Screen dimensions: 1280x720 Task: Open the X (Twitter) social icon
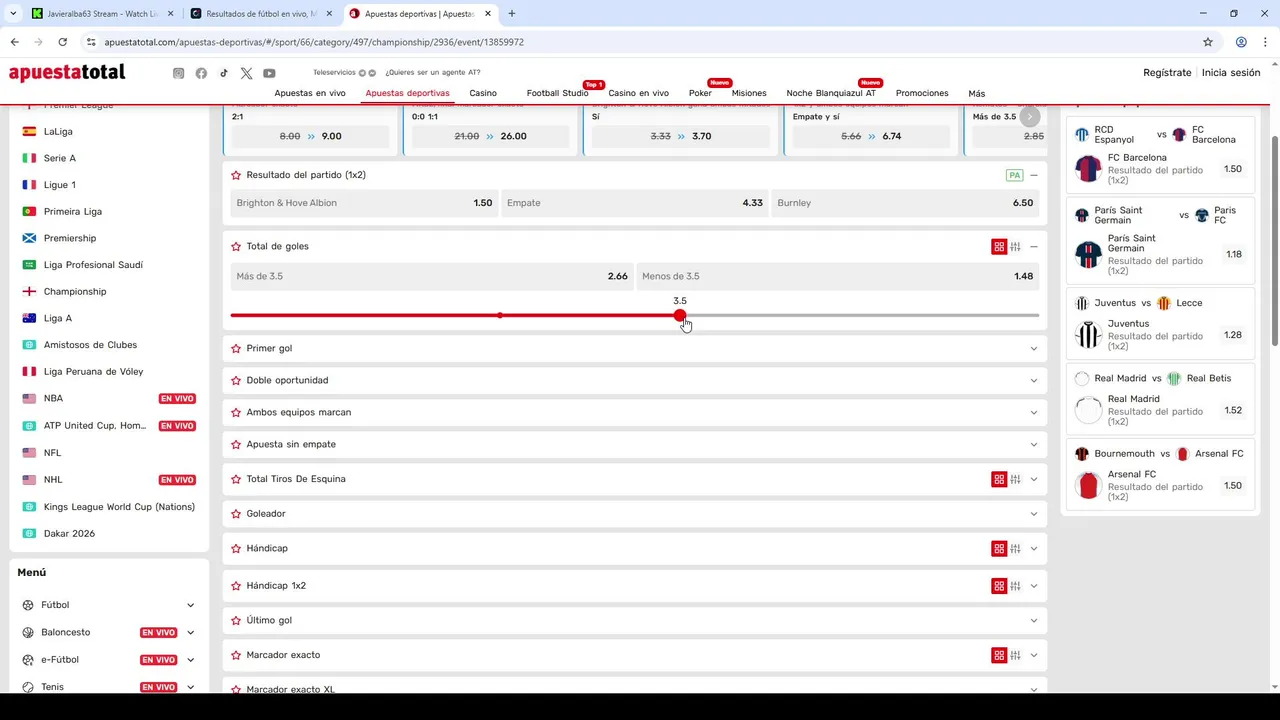coord(246,73)
